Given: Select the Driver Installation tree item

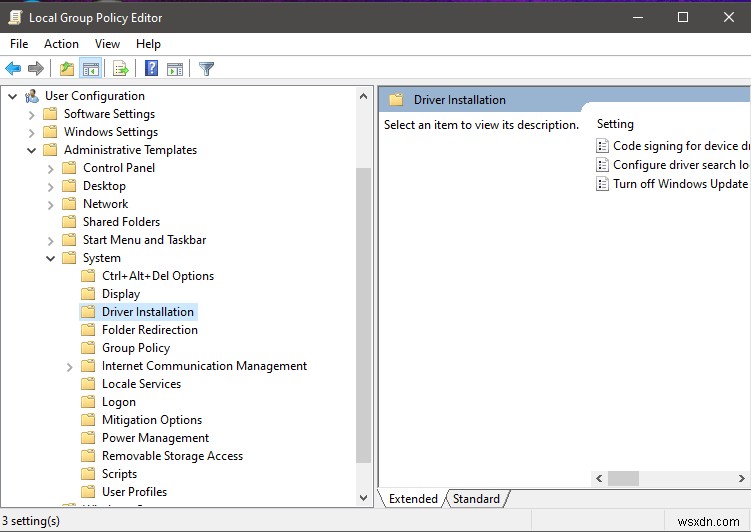Looking at the screenshot, I should point(138,312).
